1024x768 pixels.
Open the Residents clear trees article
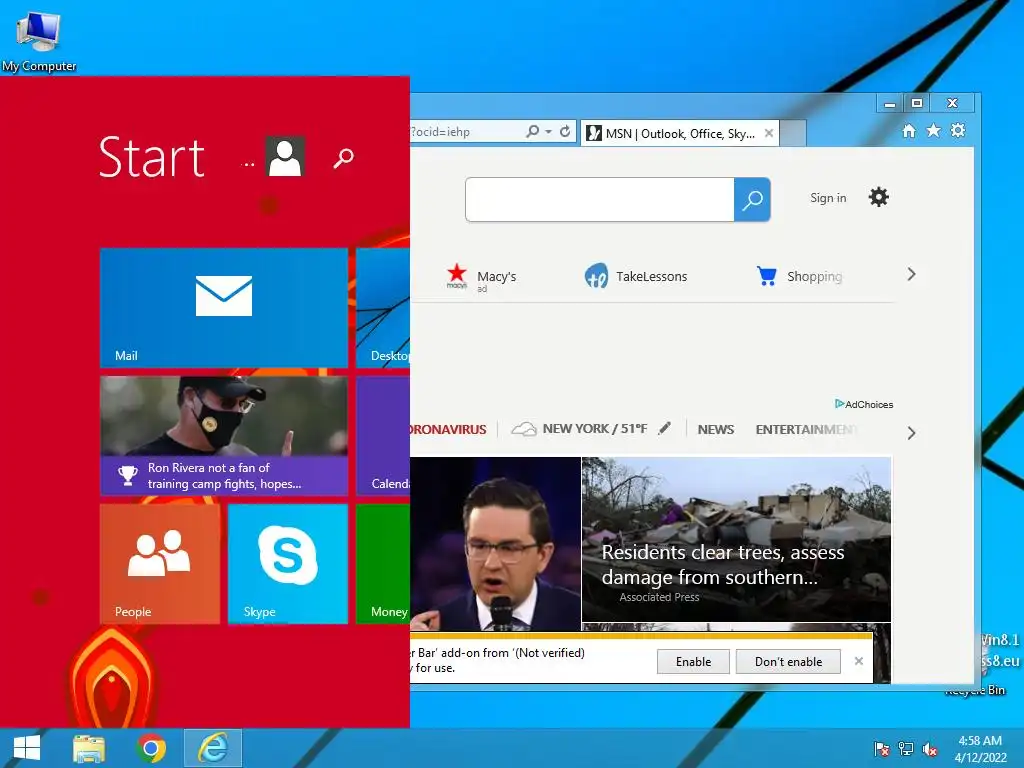coord(736,539)
